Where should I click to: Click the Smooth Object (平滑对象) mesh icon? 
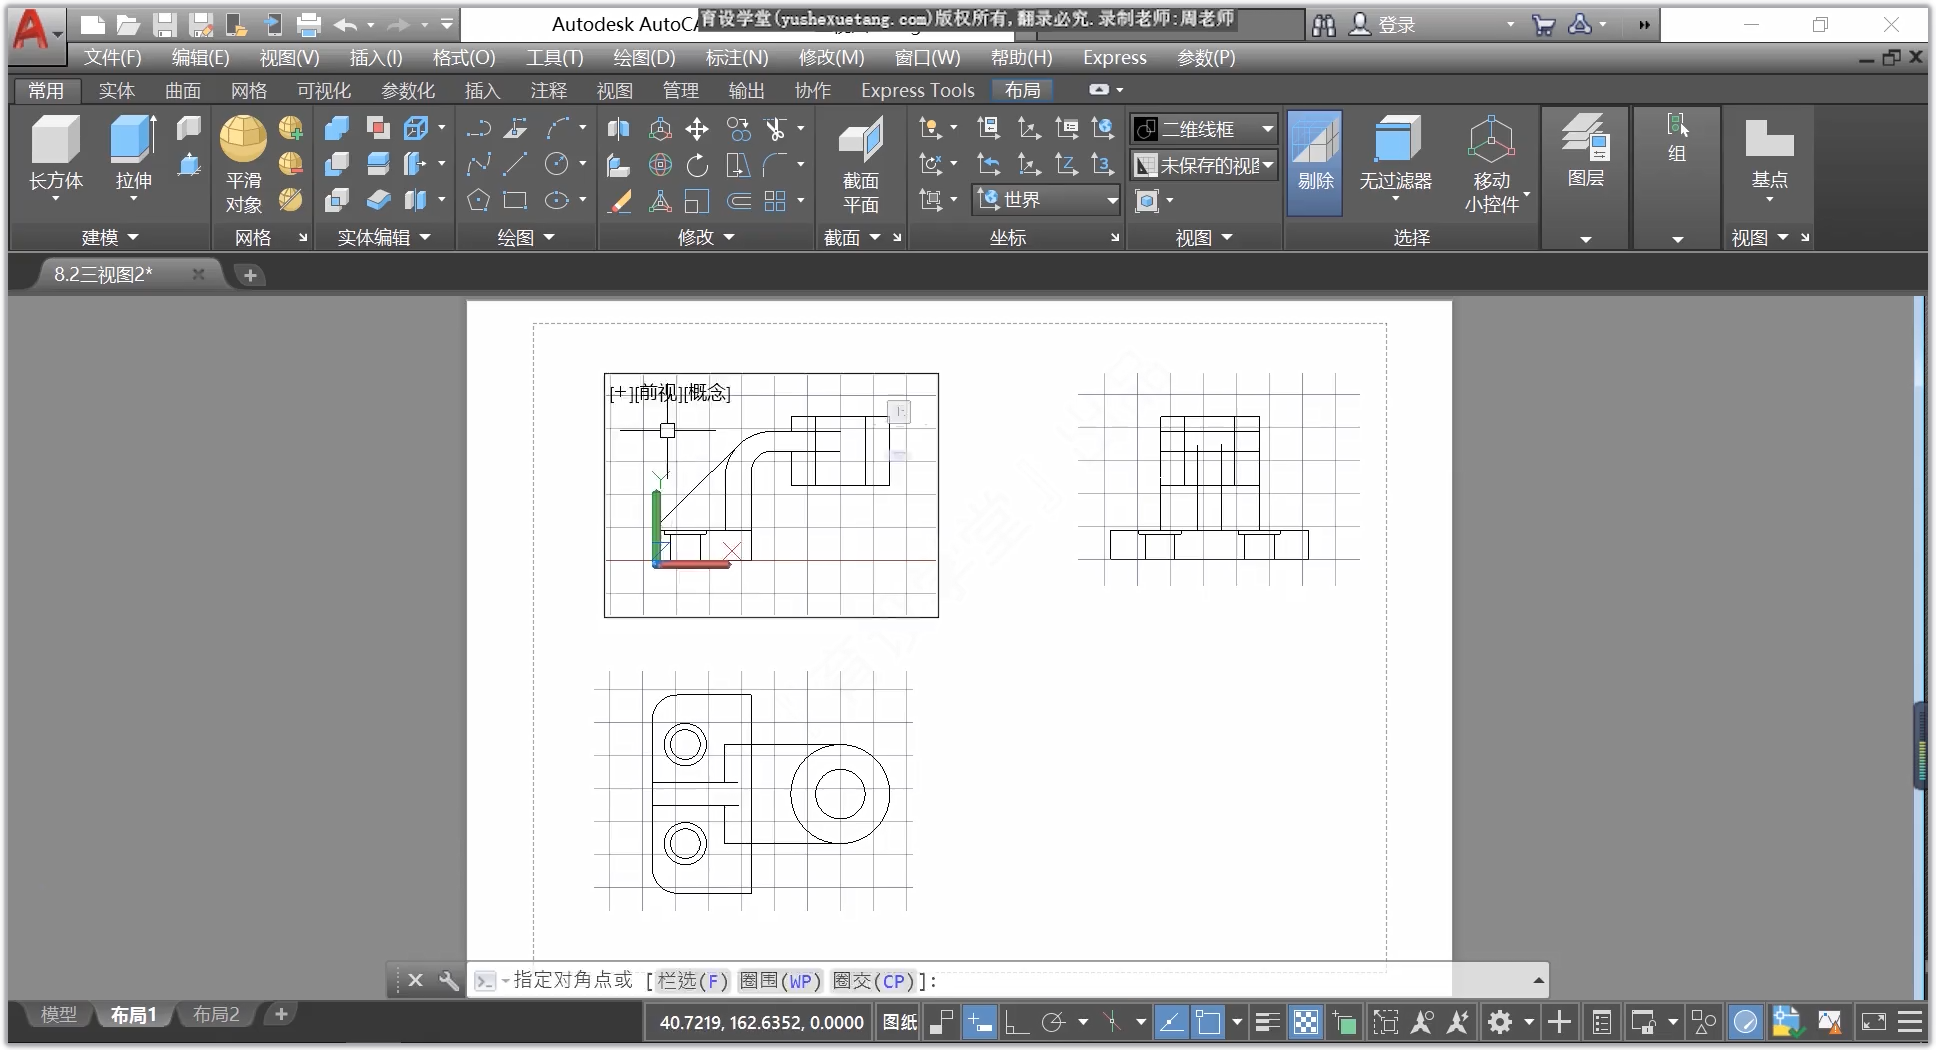click(x=243, y=139)
